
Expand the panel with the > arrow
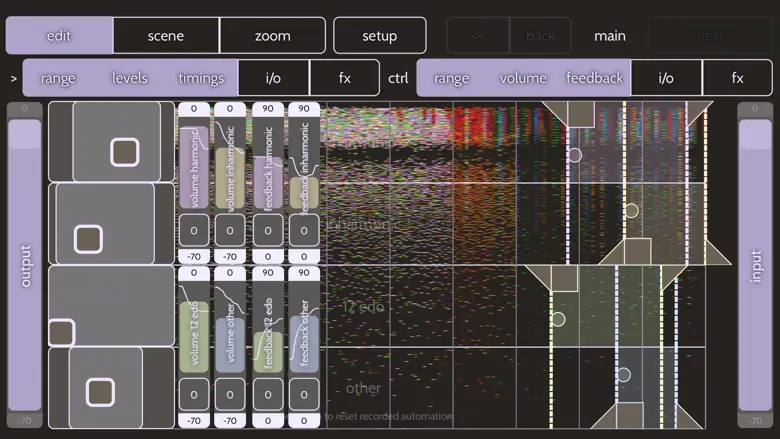[x=13, y=78]
